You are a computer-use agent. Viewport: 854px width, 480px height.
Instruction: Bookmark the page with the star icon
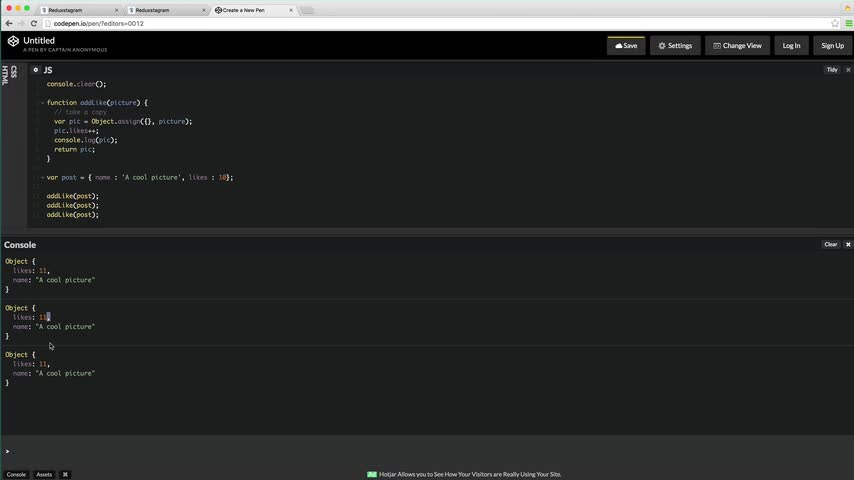(835, 23)
